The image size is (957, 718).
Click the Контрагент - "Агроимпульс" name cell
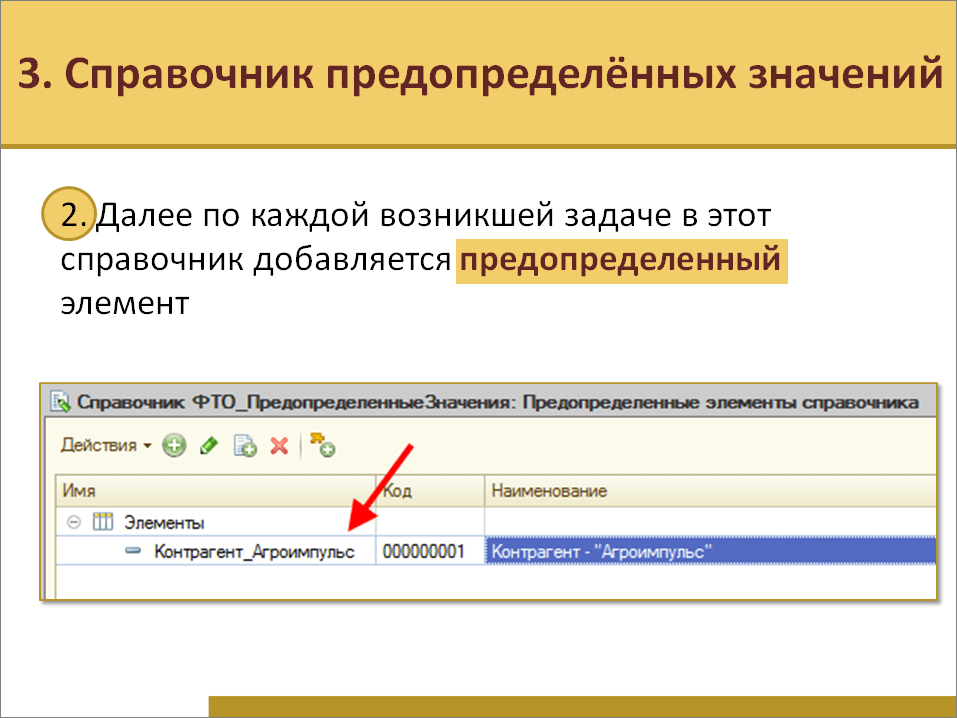(710, 551)
